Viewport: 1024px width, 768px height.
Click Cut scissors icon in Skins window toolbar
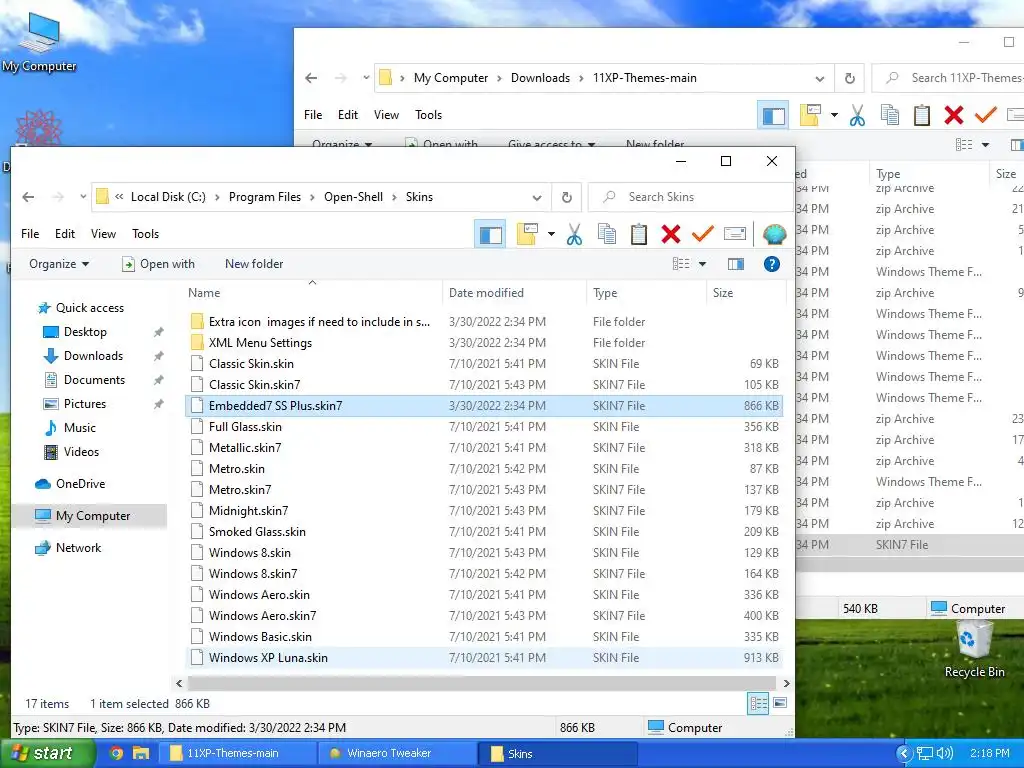(574, 234)
